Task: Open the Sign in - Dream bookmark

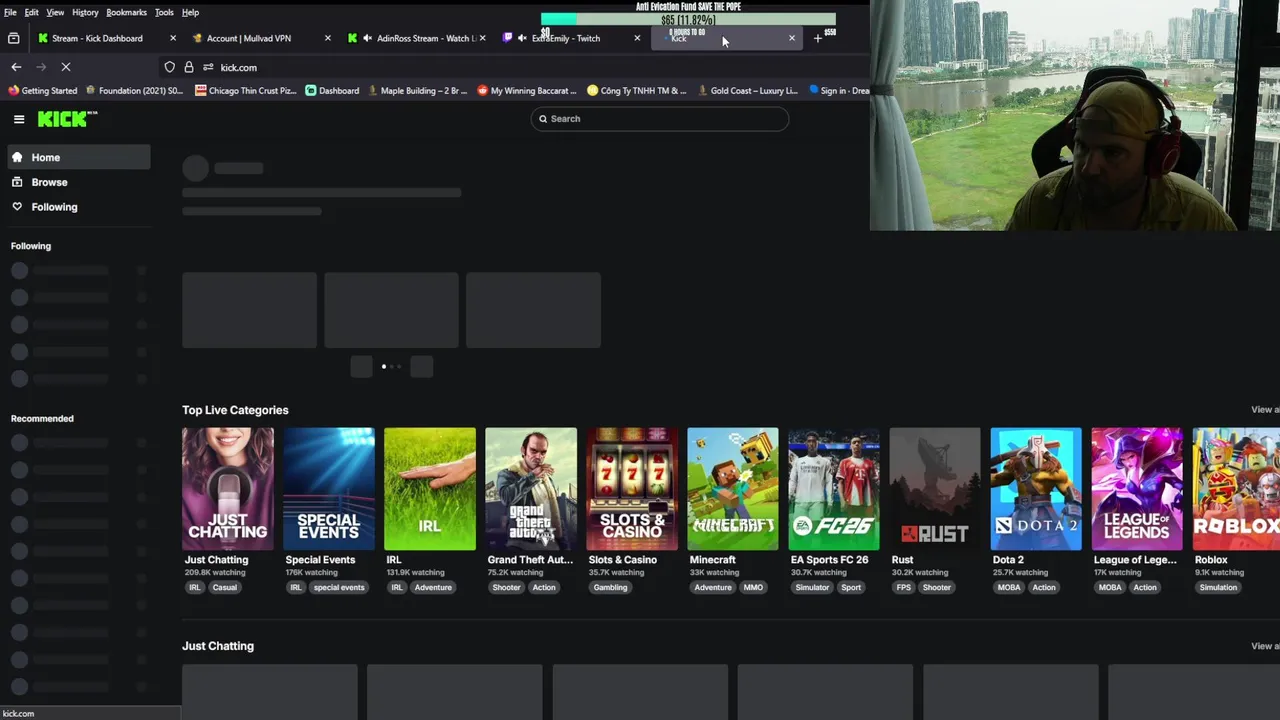Action: click(838, 91)
